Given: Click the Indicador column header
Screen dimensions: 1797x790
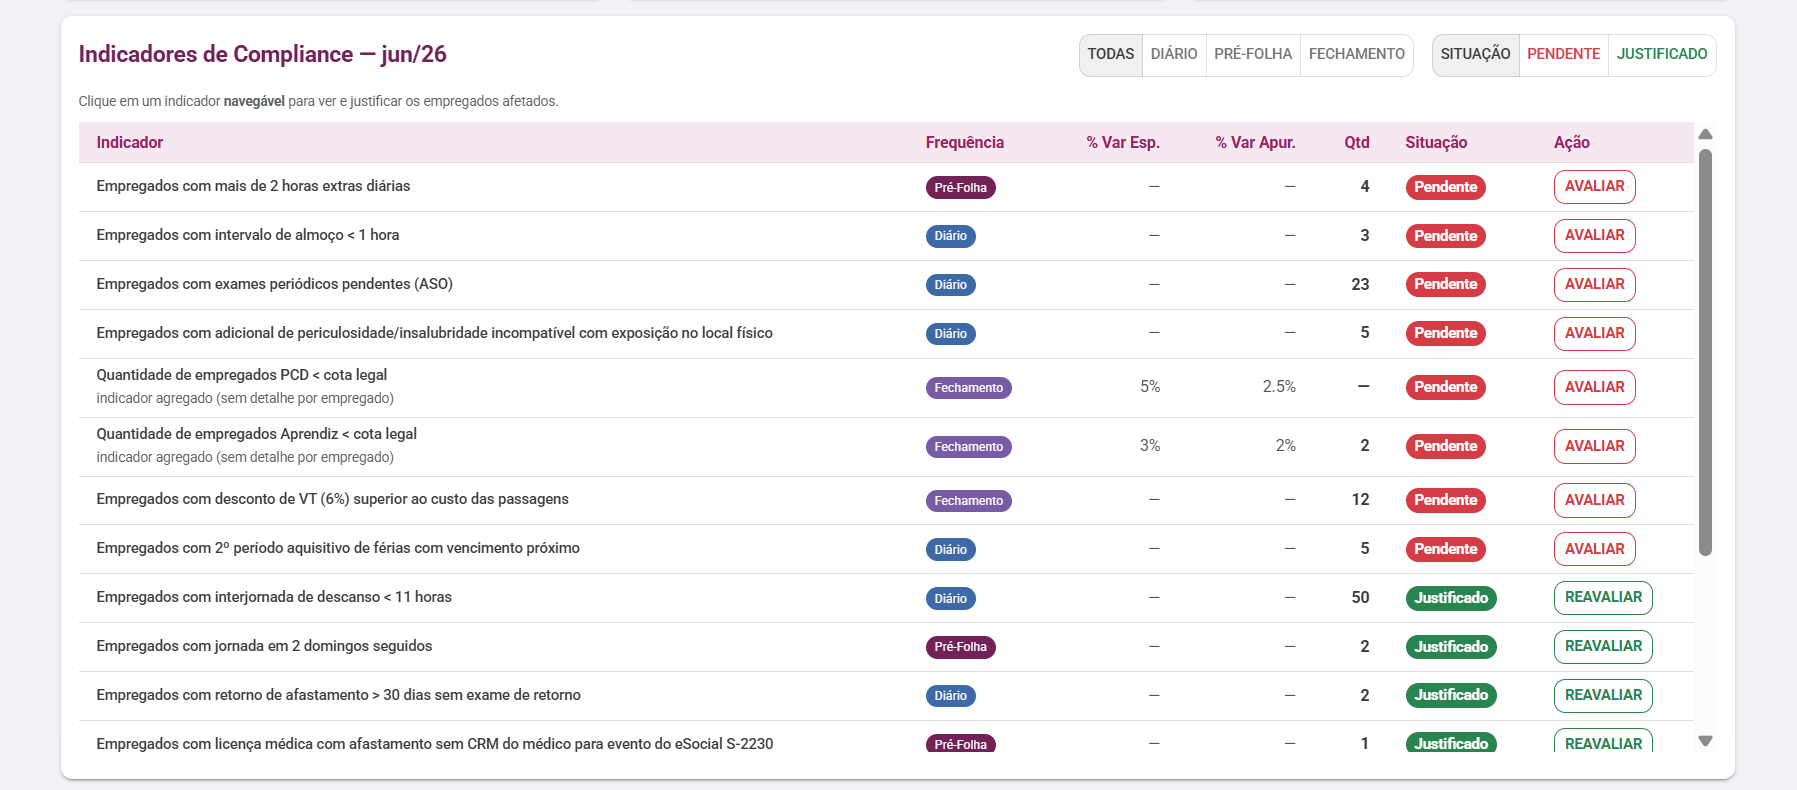Looking at the screenshot, I should pos(130,143).
